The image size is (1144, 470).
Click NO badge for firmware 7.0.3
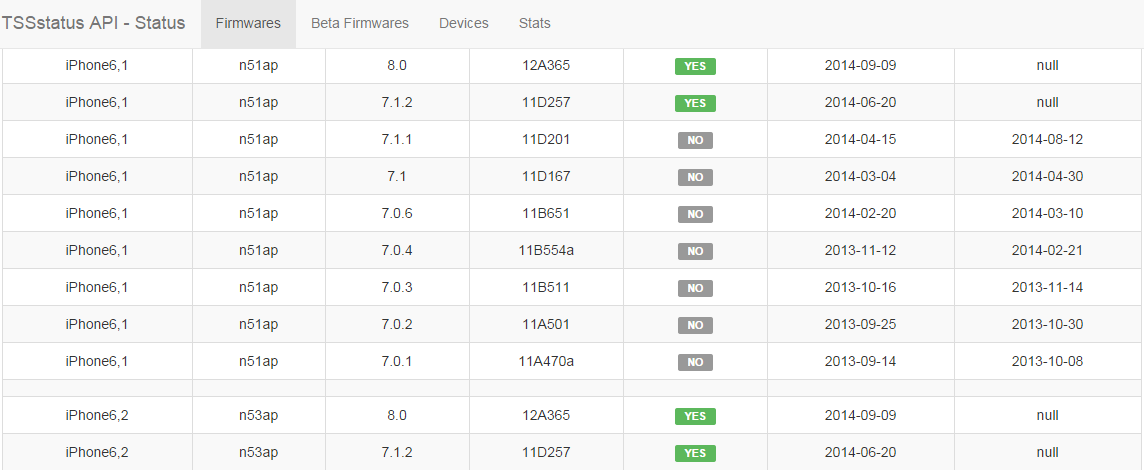point(695,288)
